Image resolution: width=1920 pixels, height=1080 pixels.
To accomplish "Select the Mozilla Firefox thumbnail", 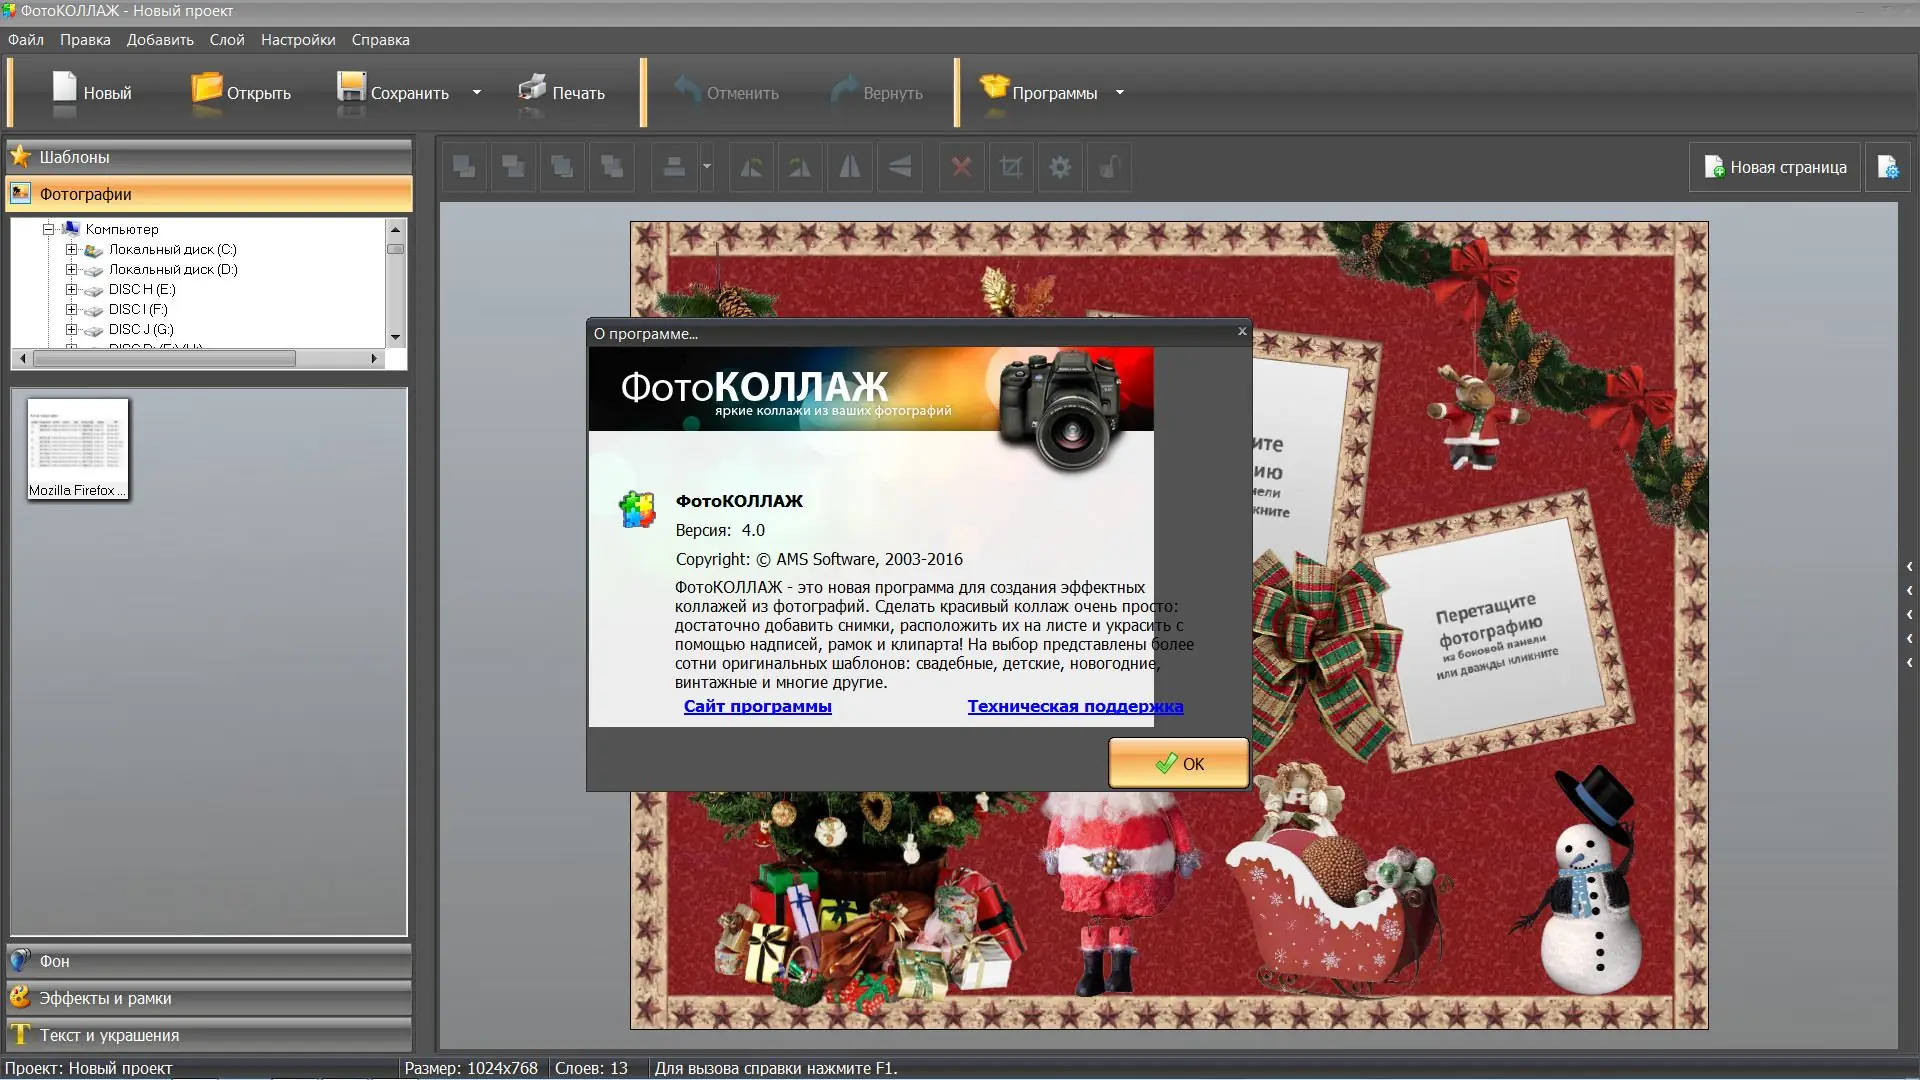I will click(77, 448).
